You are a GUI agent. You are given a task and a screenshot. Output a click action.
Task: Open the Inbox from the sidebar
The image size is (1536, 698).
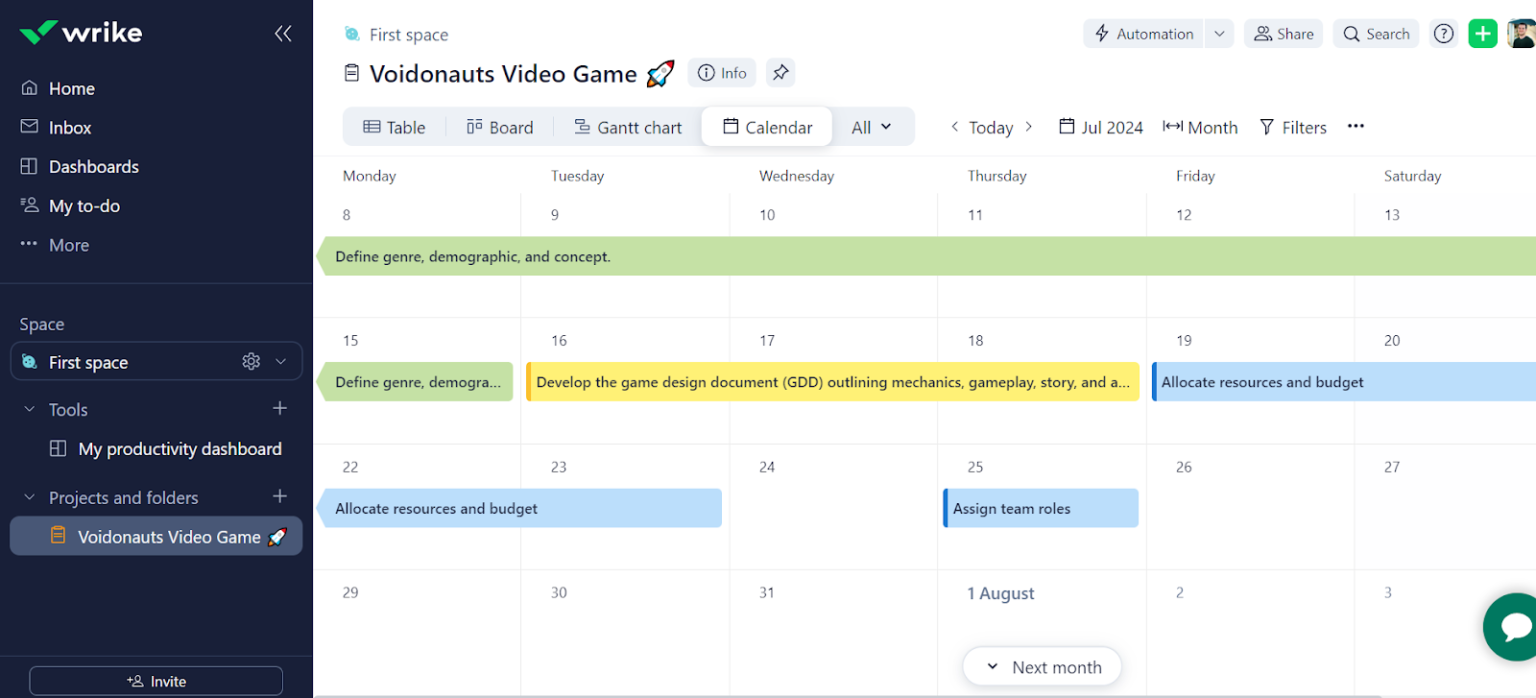(x=70, y=127)
